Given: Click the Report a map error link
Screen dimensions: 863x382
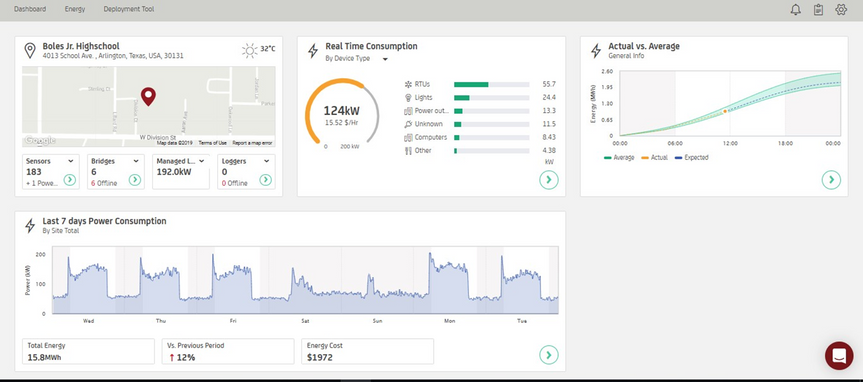Looking at the screenshot, I should pyautogui.click(x=252, y=143).
